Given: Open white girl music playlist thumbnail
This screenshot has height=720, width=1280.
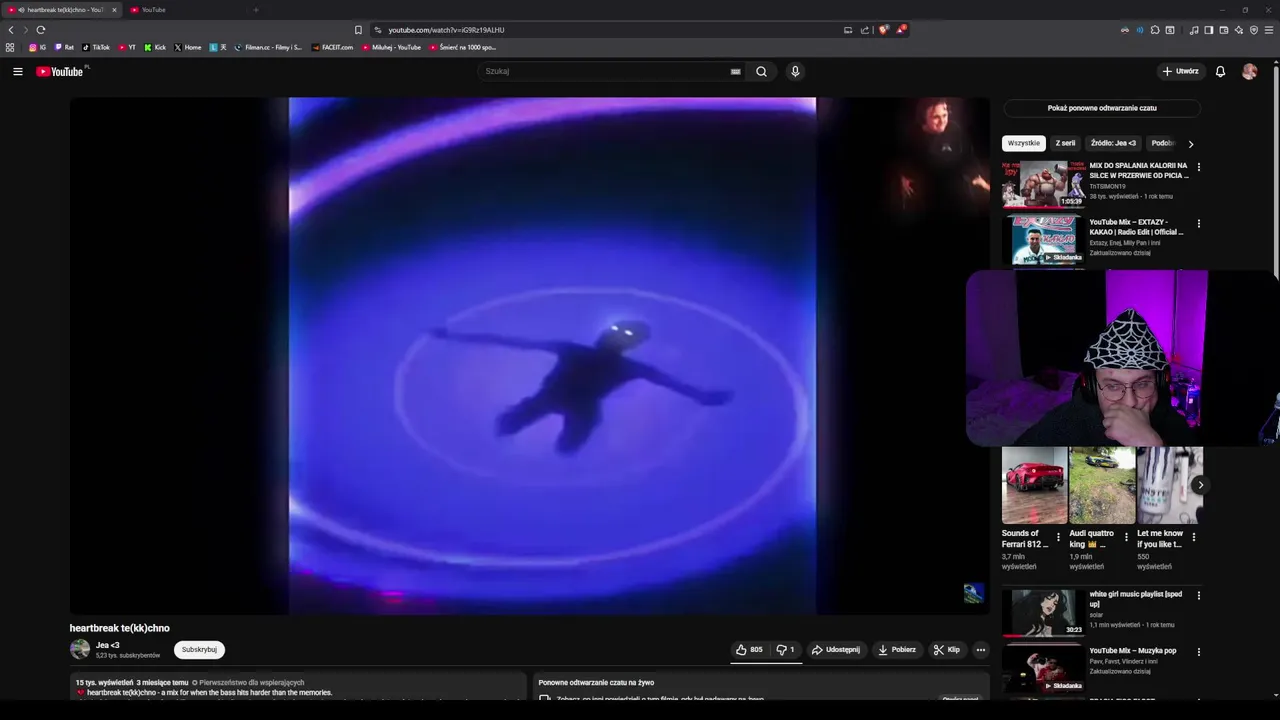Looking at the screenshot, I should click(x=1043, y=613).
